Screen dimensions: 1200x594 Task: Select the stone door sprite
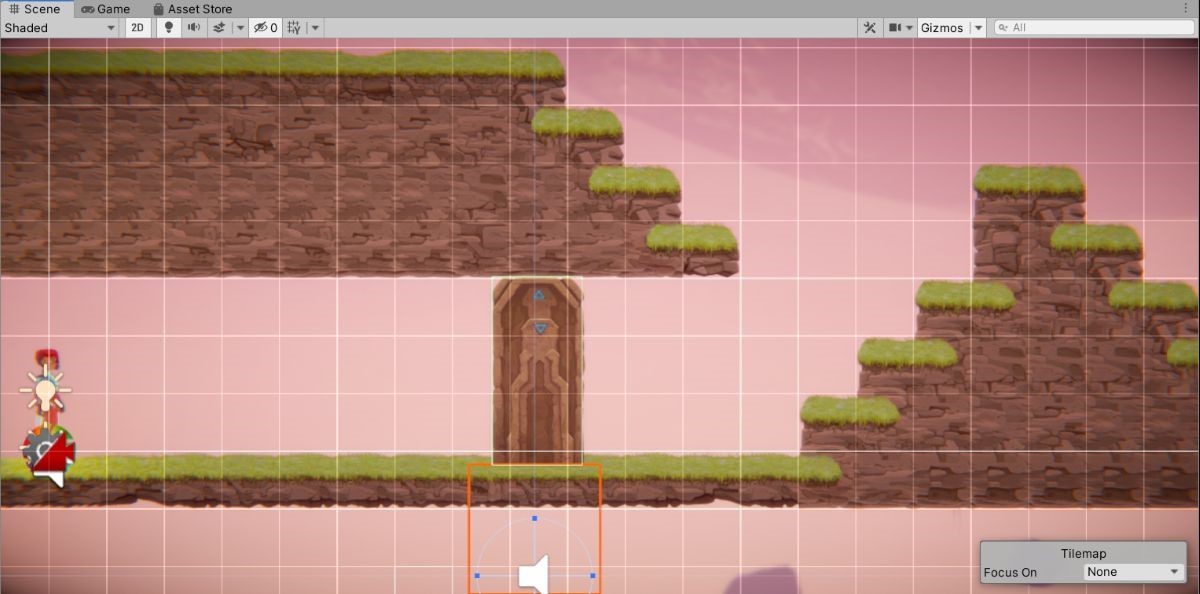point(537,371)
